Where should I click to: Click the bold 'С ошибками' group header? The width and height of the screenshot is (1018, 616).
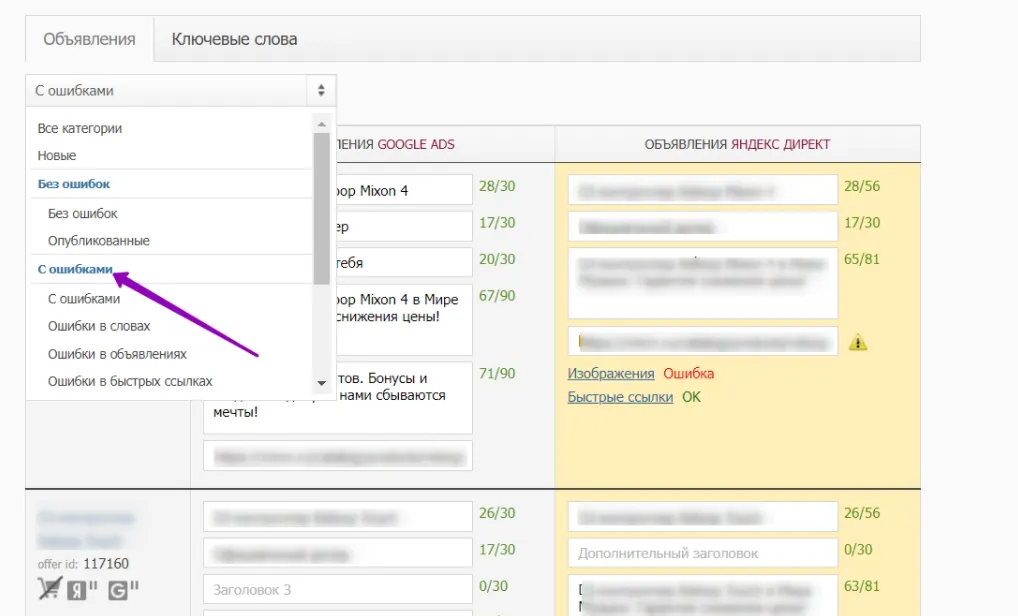coord(75,269)
